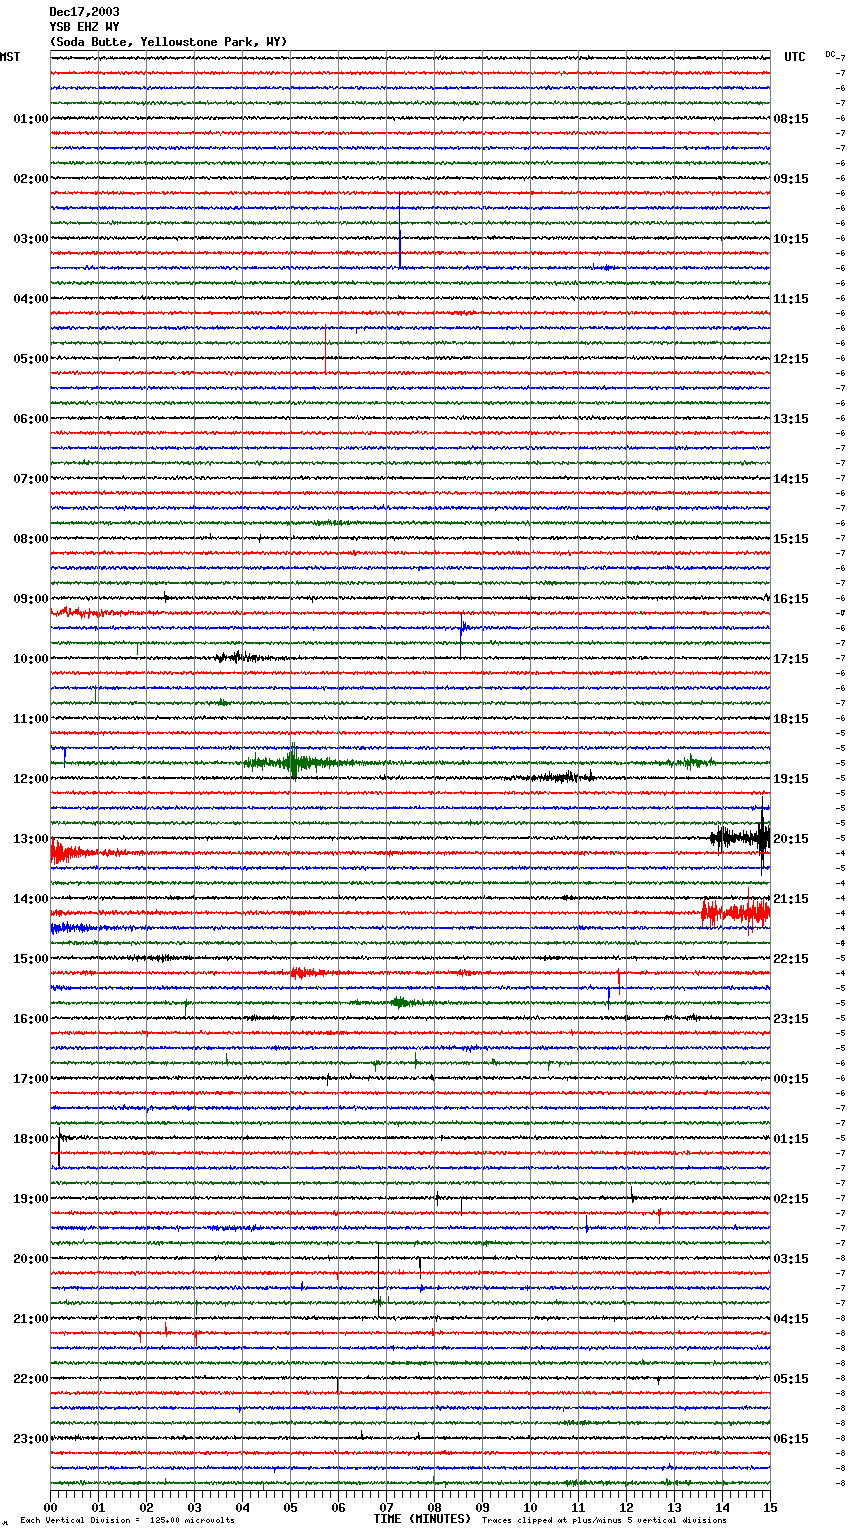Click the "MST" header label

tap(10, 57)
